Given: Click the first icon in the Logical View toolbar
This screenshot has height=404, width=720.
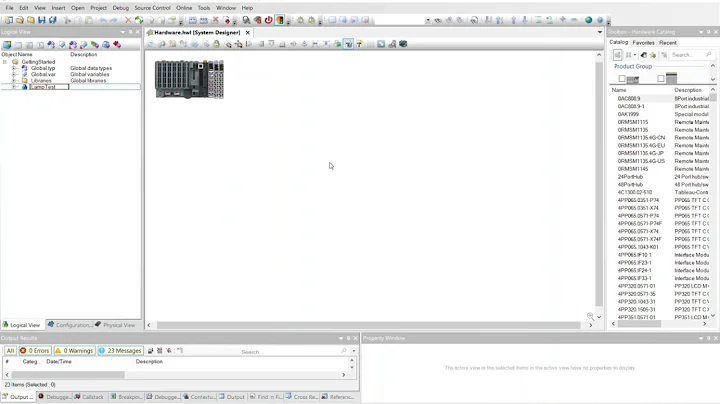Looking at the screenshot, I should pos(7,45).
